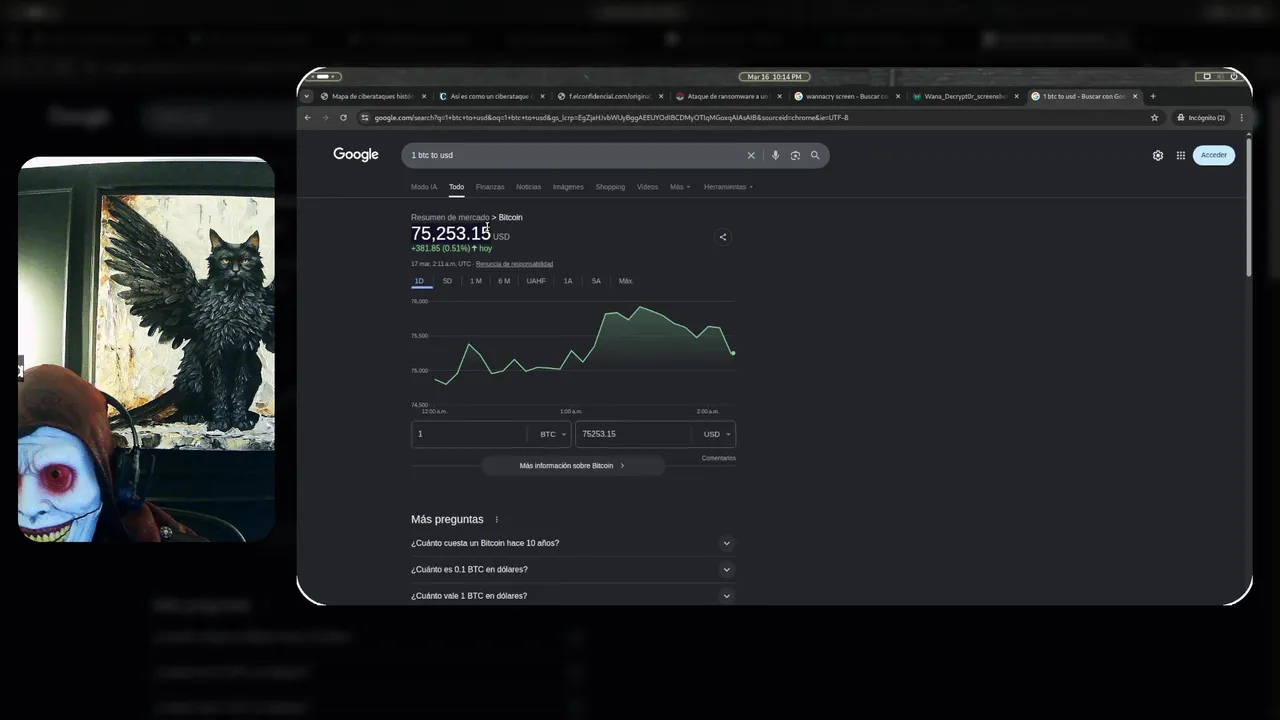Select the Shopping search tab
Screen dimensions: 1280x720
(610, 187)
